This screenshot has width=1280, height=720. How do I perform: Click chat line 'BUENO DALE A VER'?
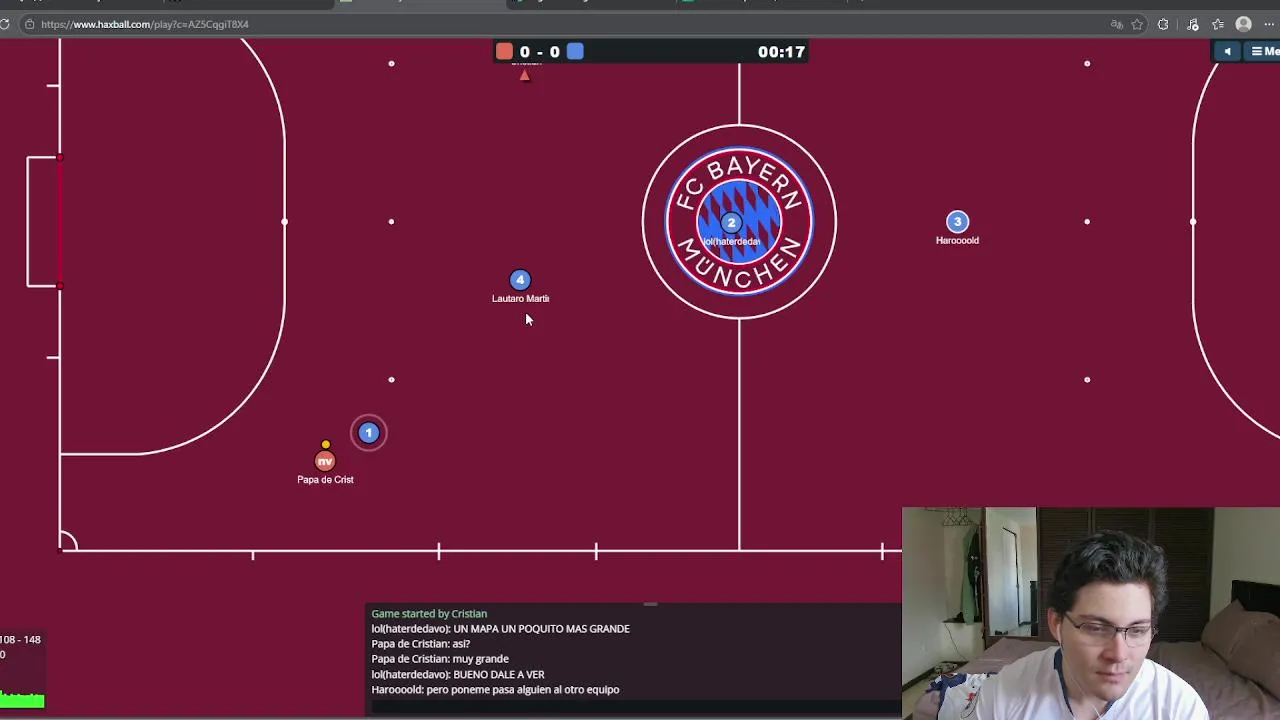pos(458,674)
